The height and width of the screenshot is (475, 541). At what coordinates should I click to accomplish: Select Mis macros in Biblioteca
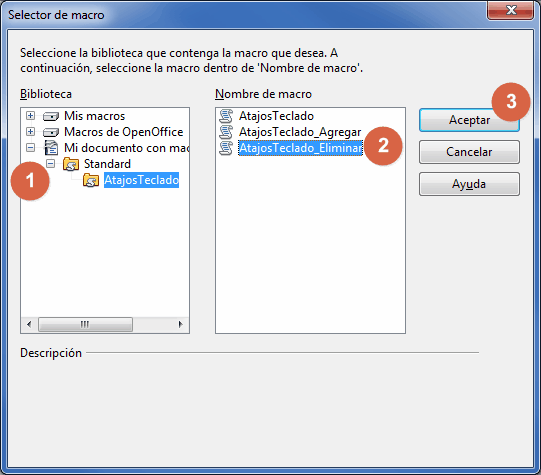coord(95,116)
